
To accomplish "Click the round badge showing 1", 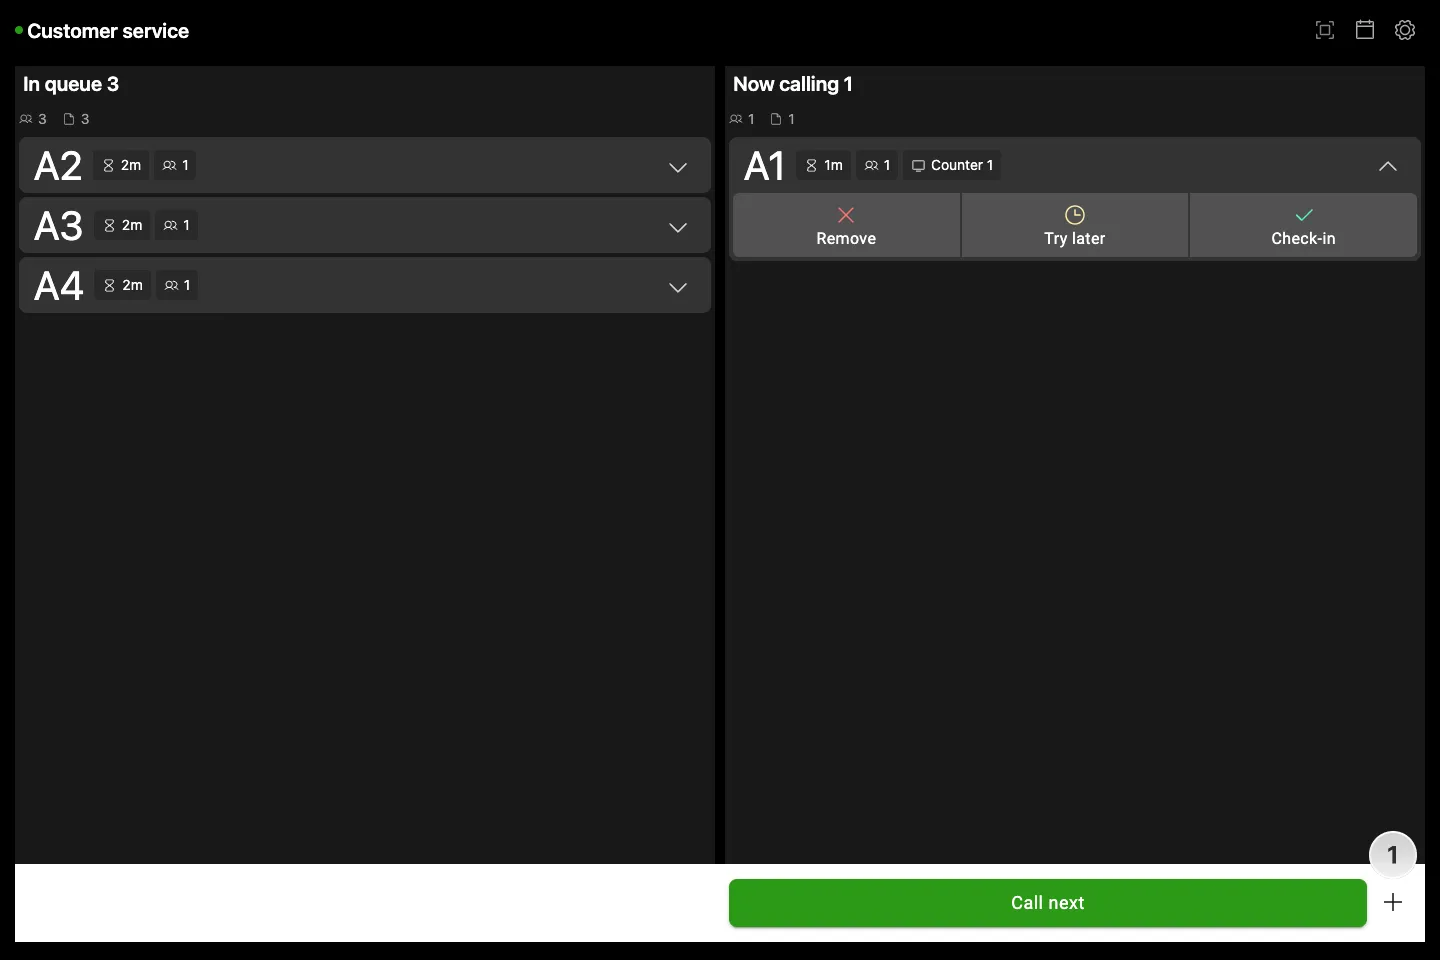I will 1393,855.
